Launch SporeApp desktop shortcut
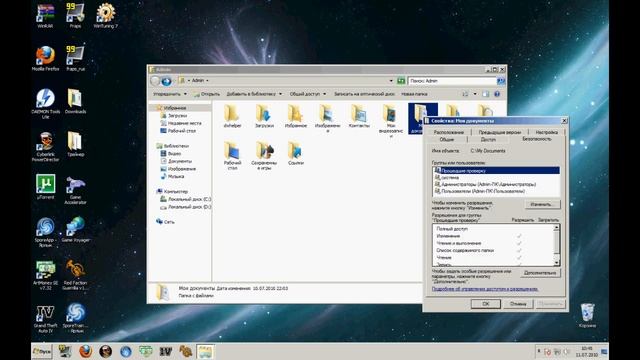 tap(45, 232)
